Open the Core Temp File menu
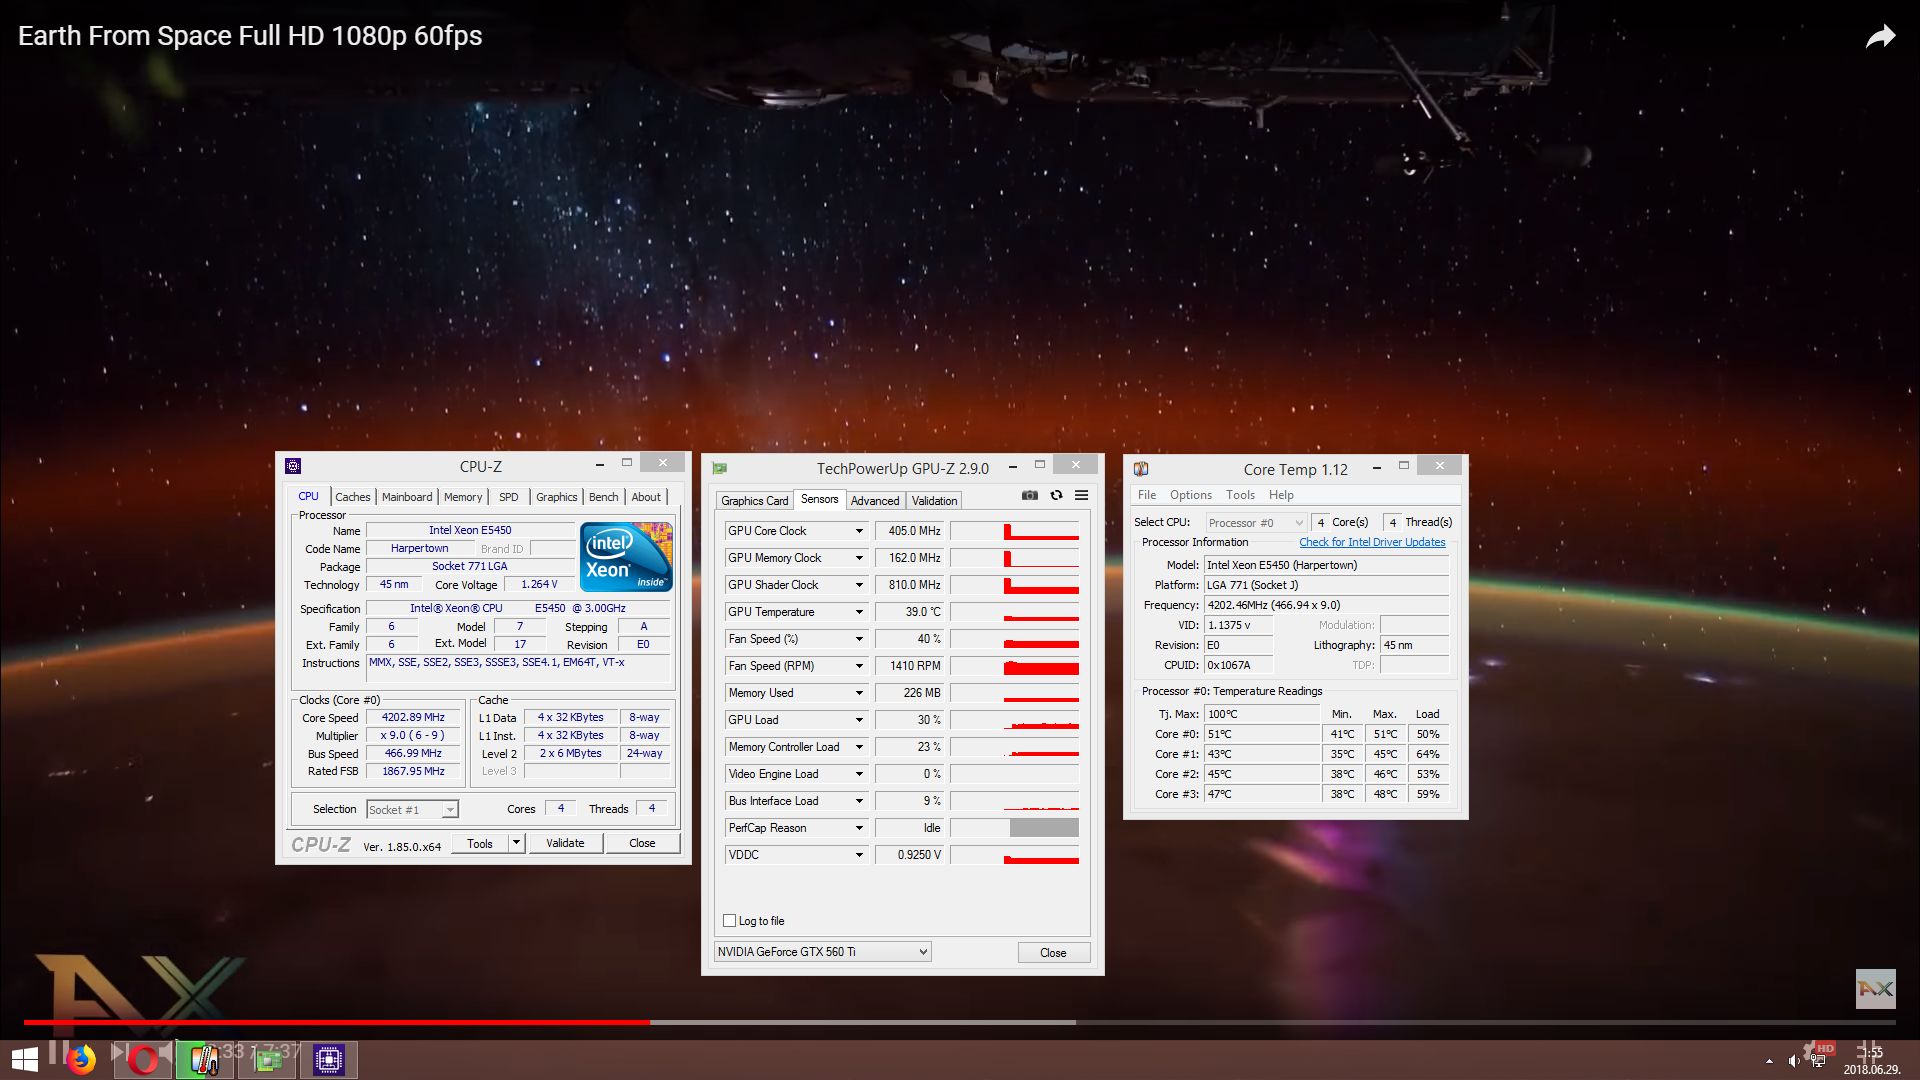 (x=1147, y=495)
